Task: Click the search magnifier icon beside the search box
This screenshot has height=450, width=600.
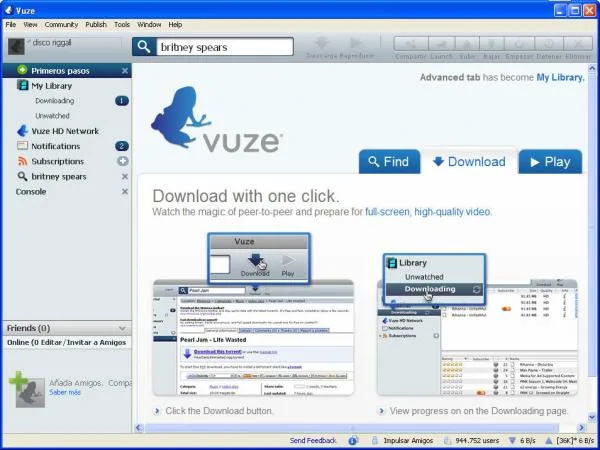Action: point(144,47)
